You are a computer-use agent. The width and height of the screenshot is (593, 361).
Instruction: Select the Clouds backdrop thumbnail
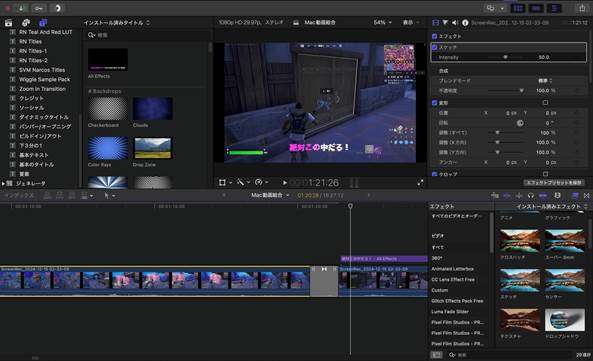(x=153, y=108)
